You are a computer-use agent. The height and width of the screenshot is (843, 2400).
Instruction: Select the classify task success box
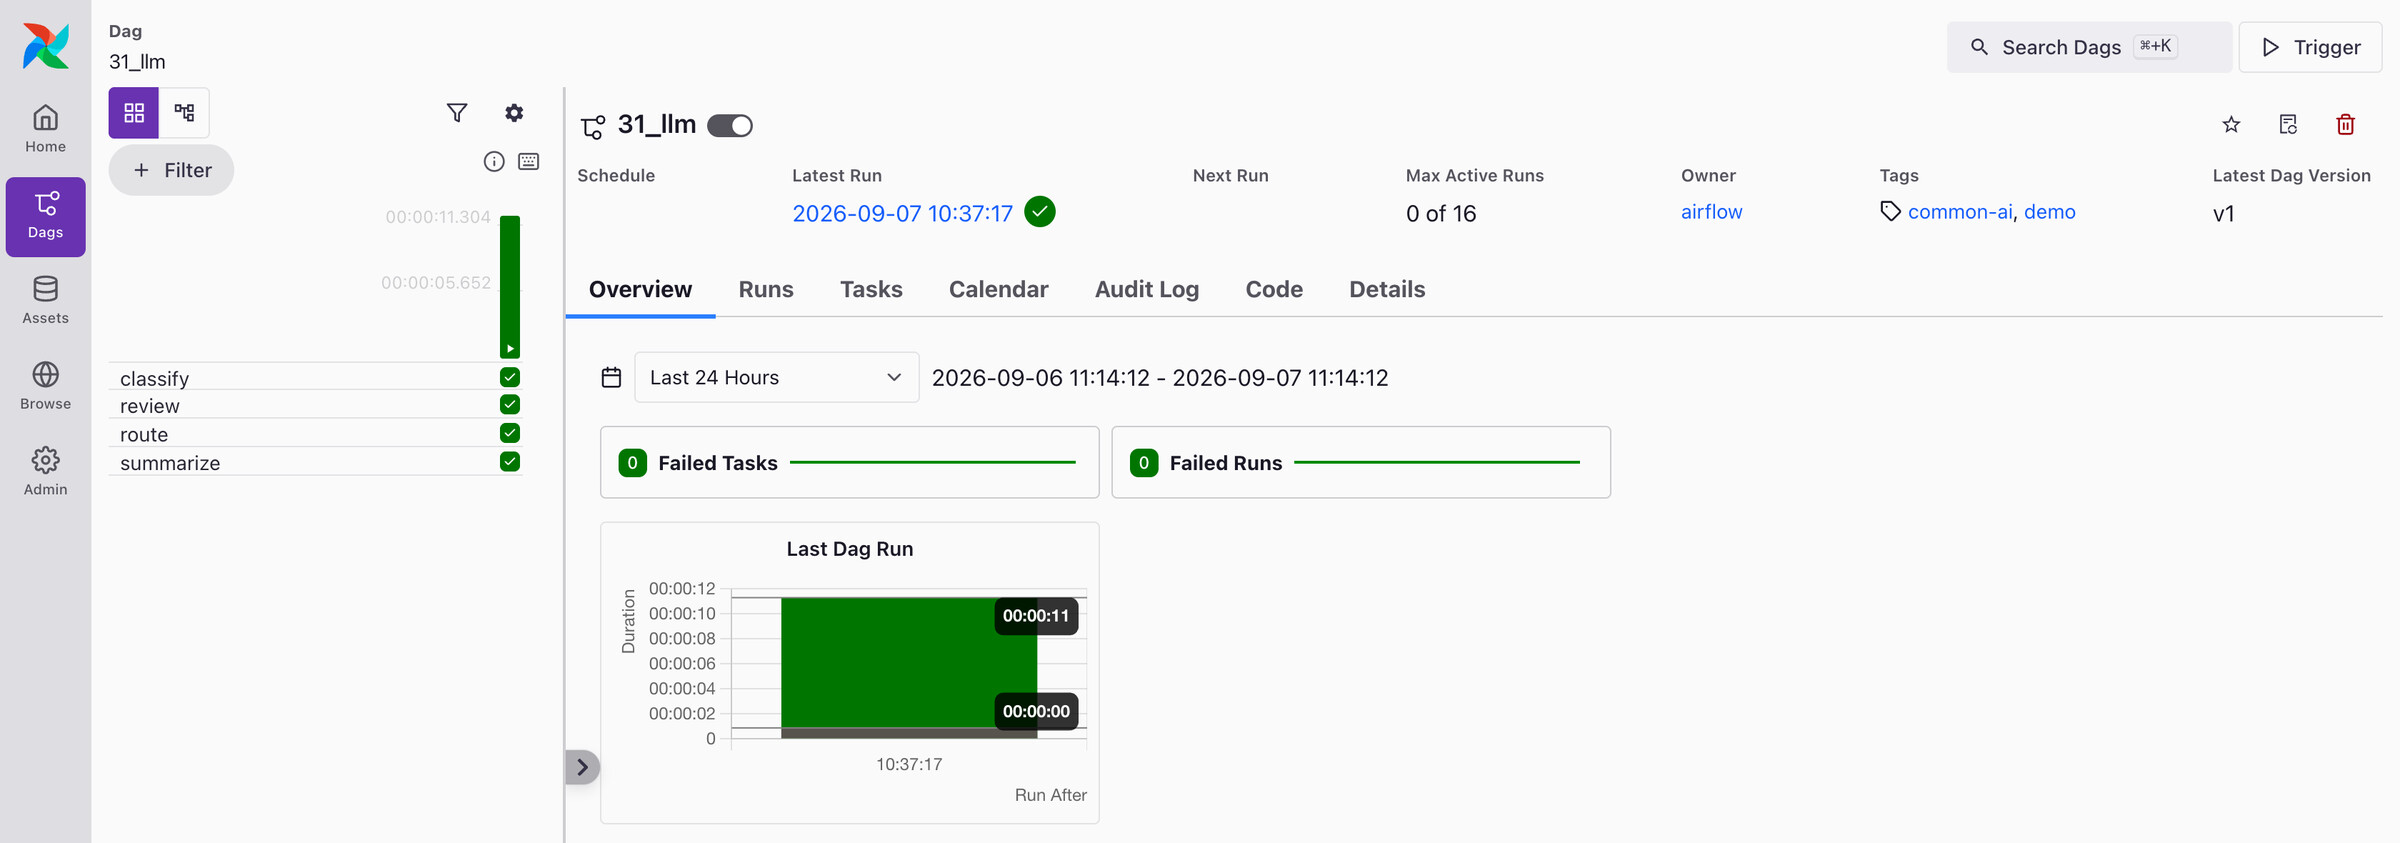[510, 377]
